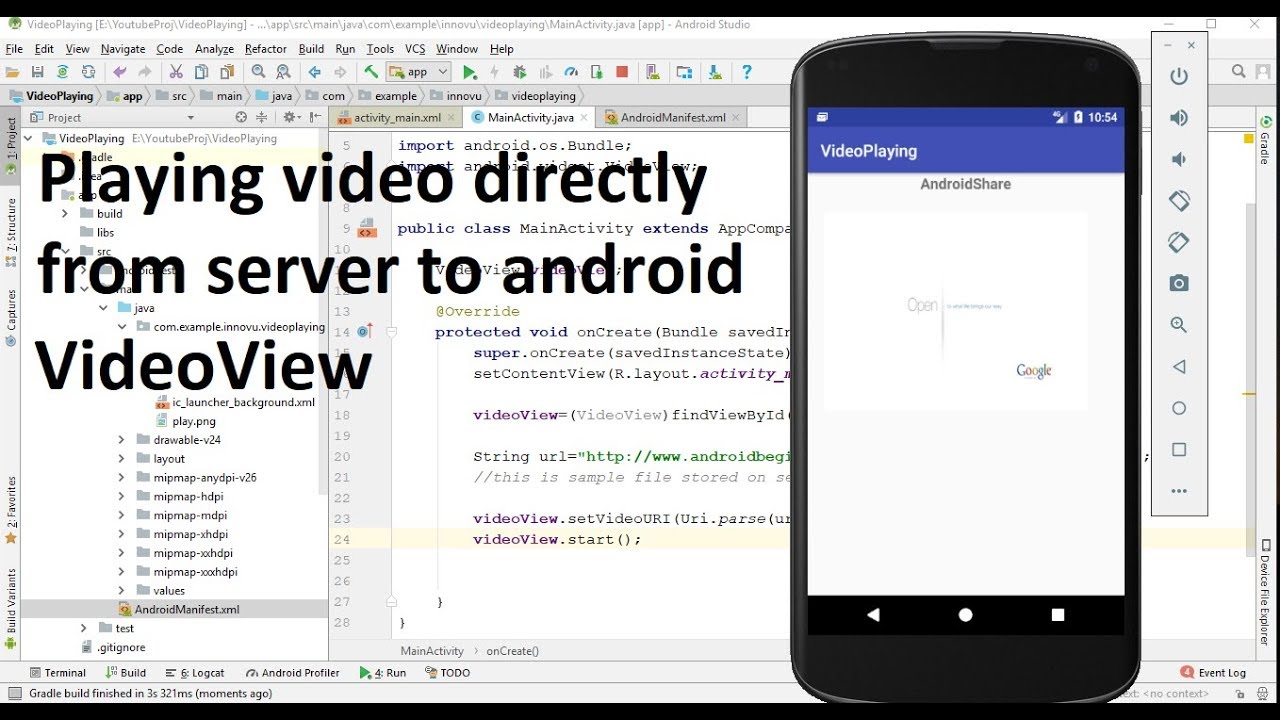
Task: Click emulator volume down icon
Action: tap(1179, 159)
